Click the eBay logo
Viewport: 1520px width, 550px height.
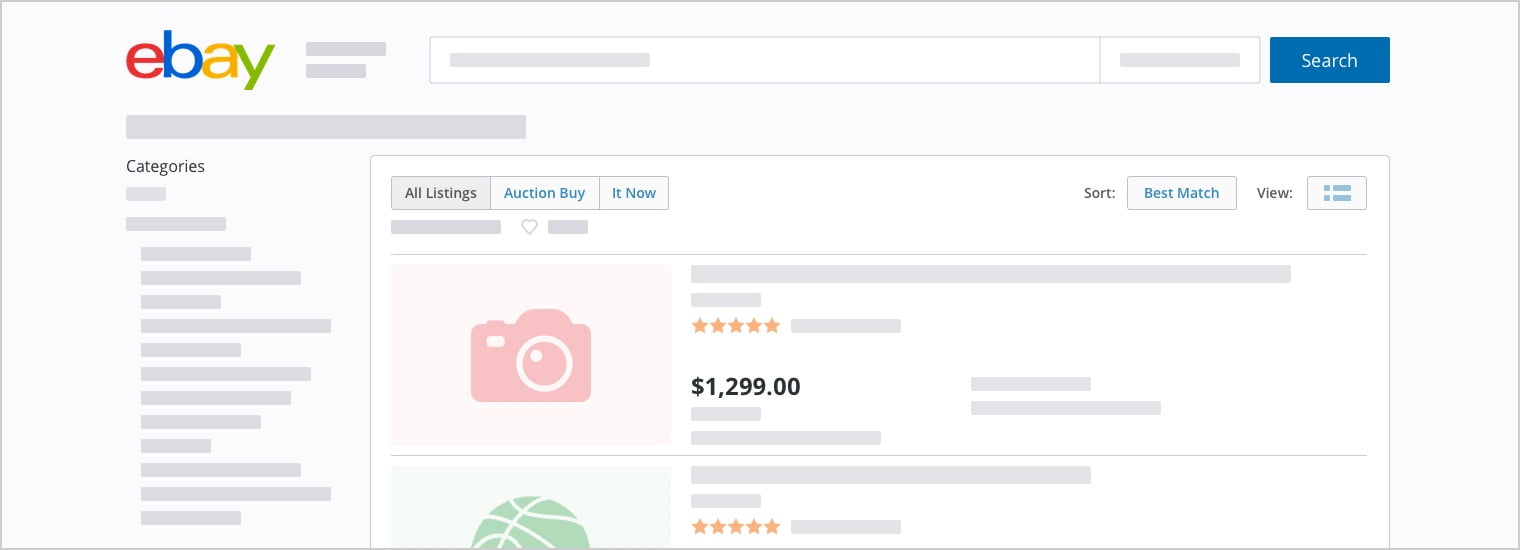pyautogui.click(x=200, y=60)
